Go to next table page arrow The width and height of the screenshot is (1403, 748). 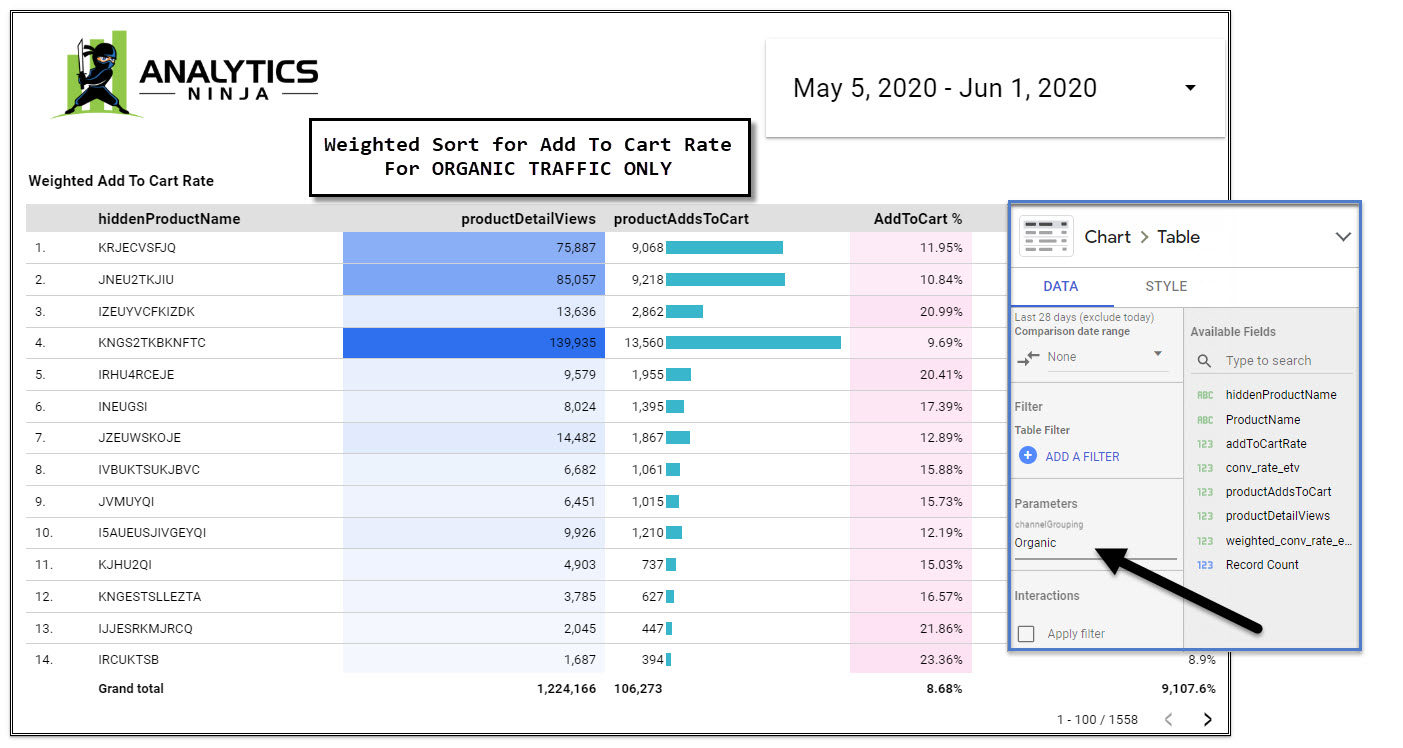coord(1207,719)
